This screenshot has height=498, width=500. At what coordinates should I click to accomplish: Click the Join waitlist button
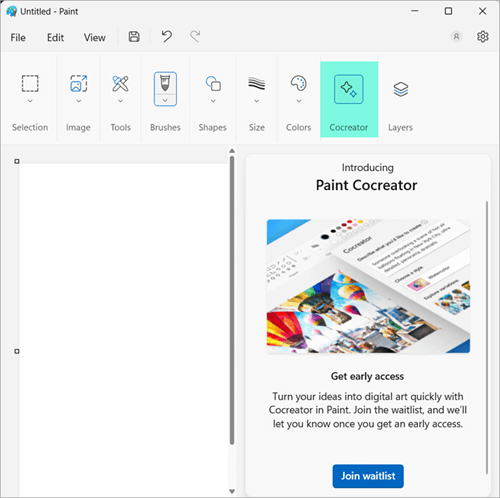[x=368, y=476]
